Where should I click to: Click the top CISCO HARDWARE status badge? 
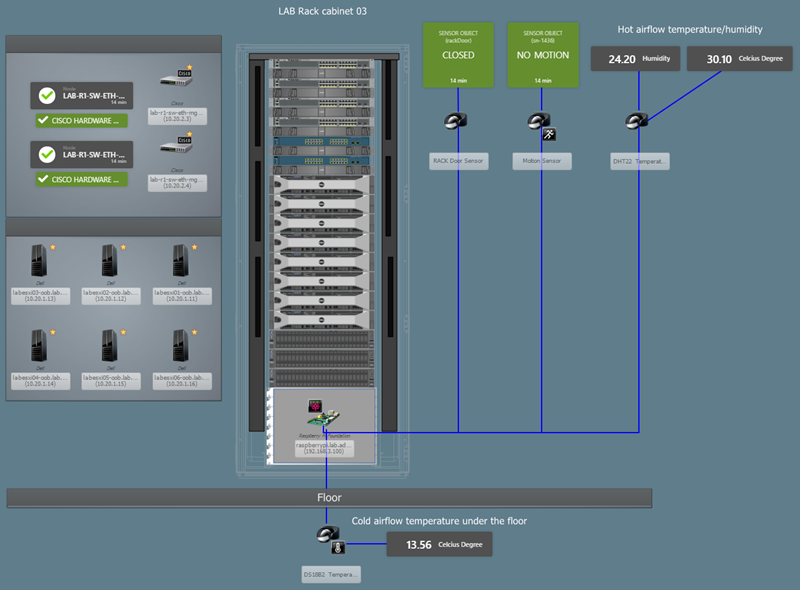pyautogui.click(x=82, y=120)
